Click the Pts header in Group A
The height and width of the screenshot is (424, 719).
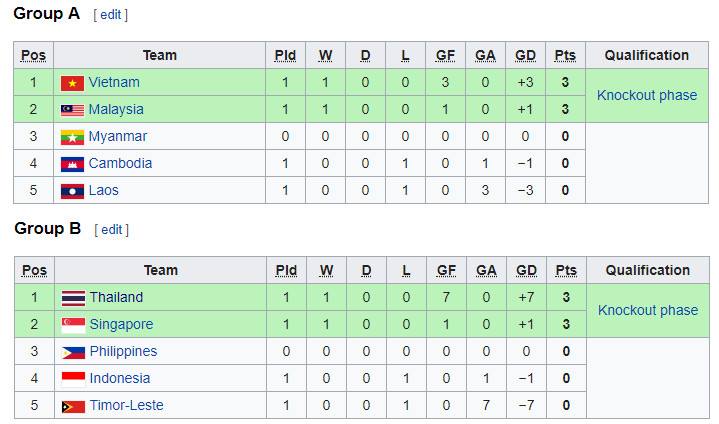coord(565,55)
